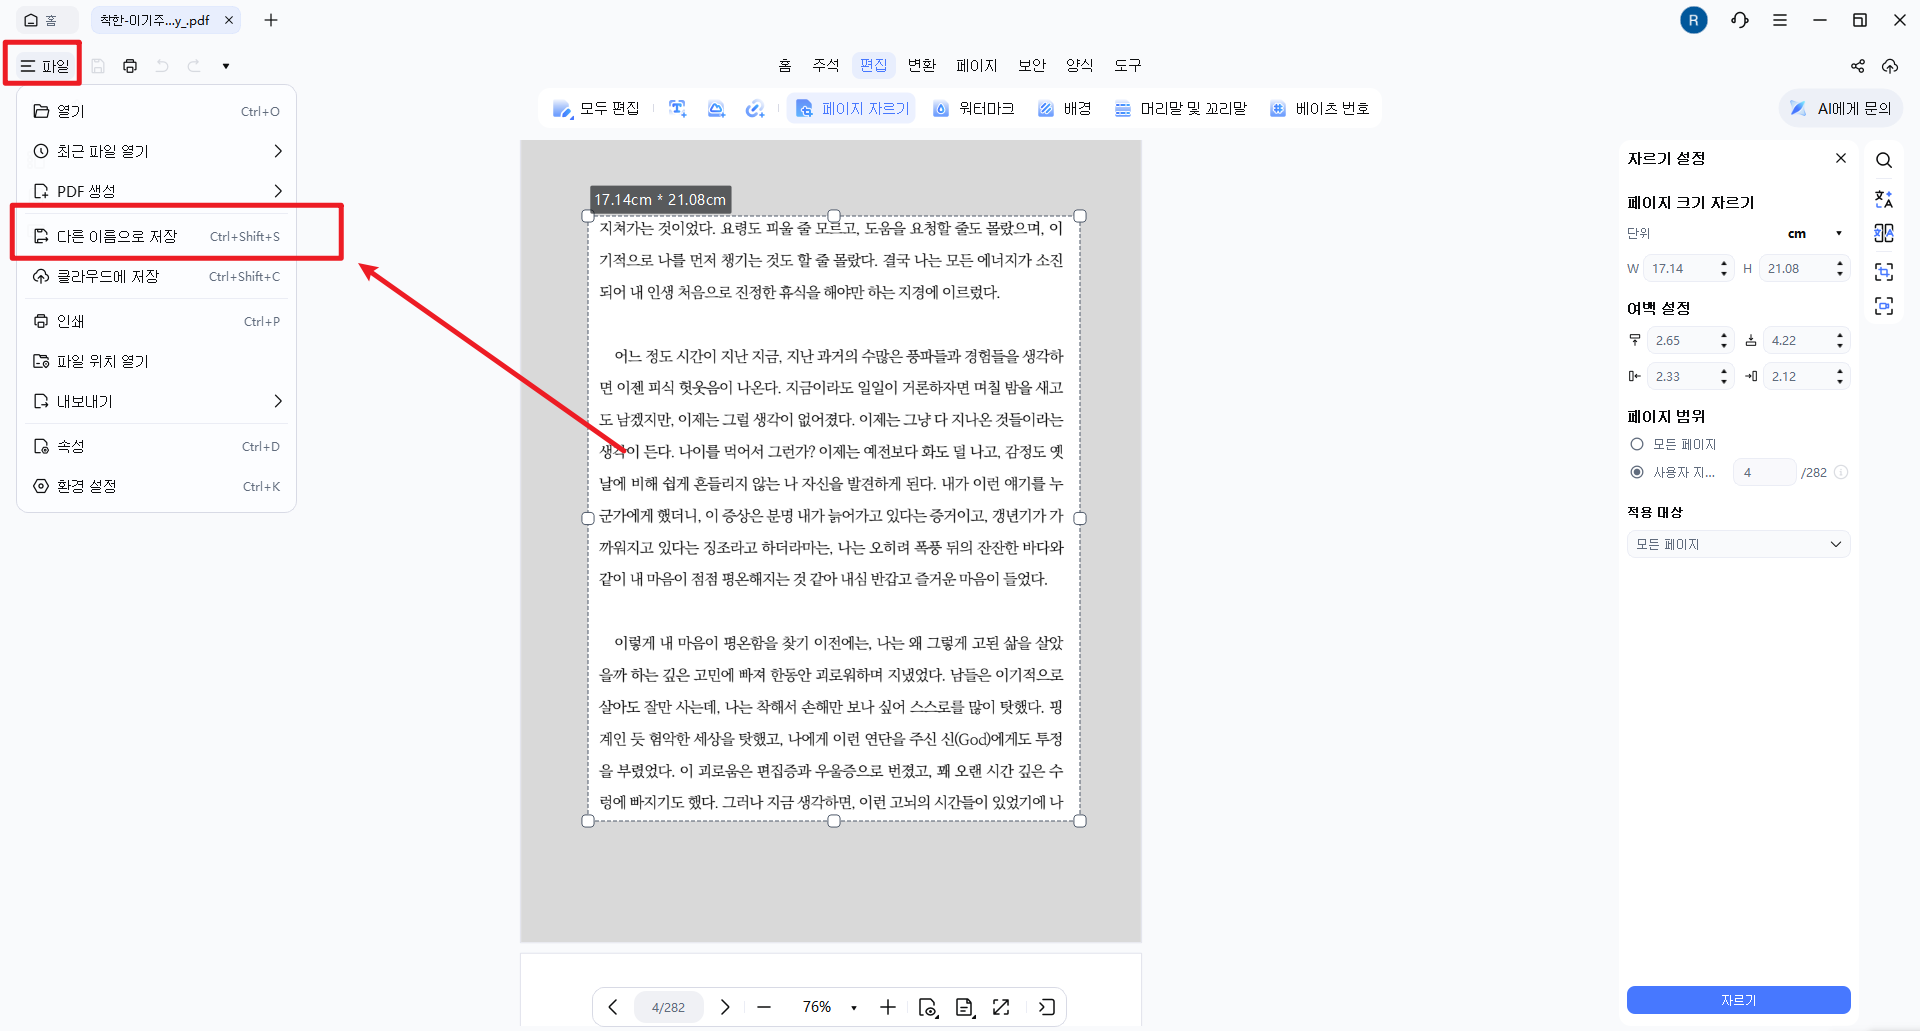Click the blue 자르기 button
Image resolution: width=1920 pixels, height=1031 pixels.
click(1739, 1000)
